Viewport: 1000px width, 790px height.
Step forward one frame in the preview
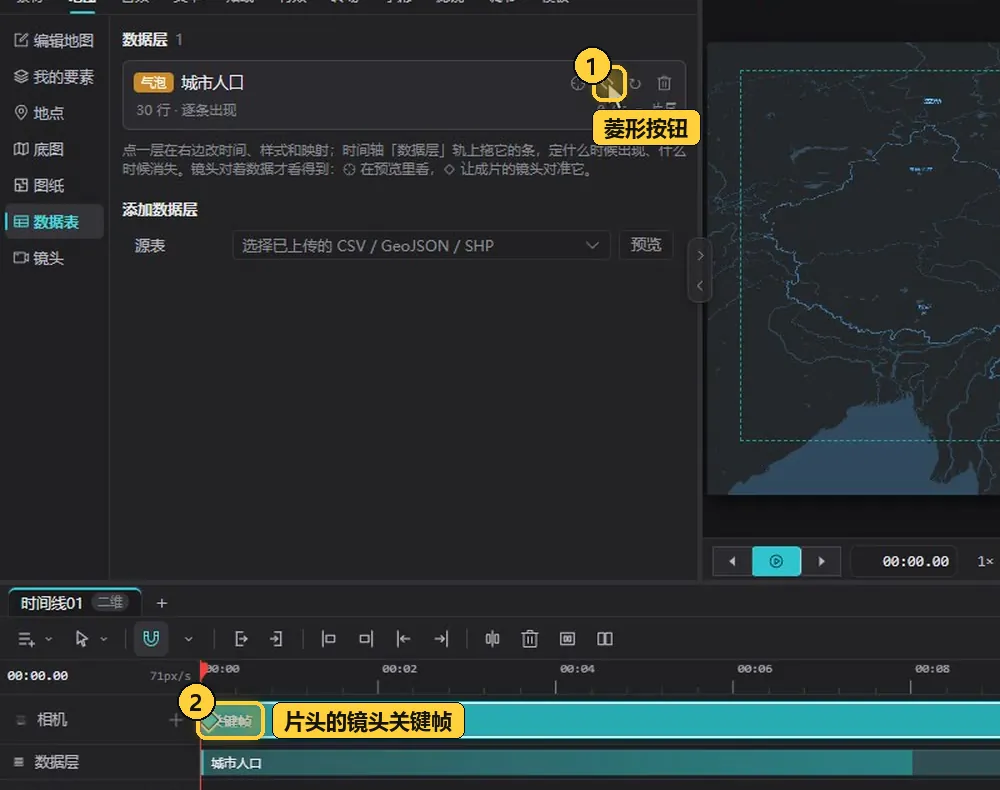pos(821,561)
